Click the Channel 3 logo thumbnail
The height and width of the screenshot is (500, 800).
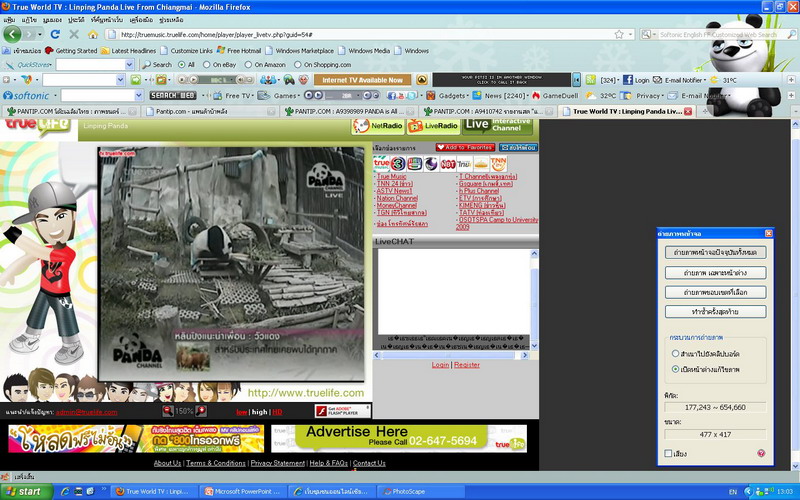398,164
